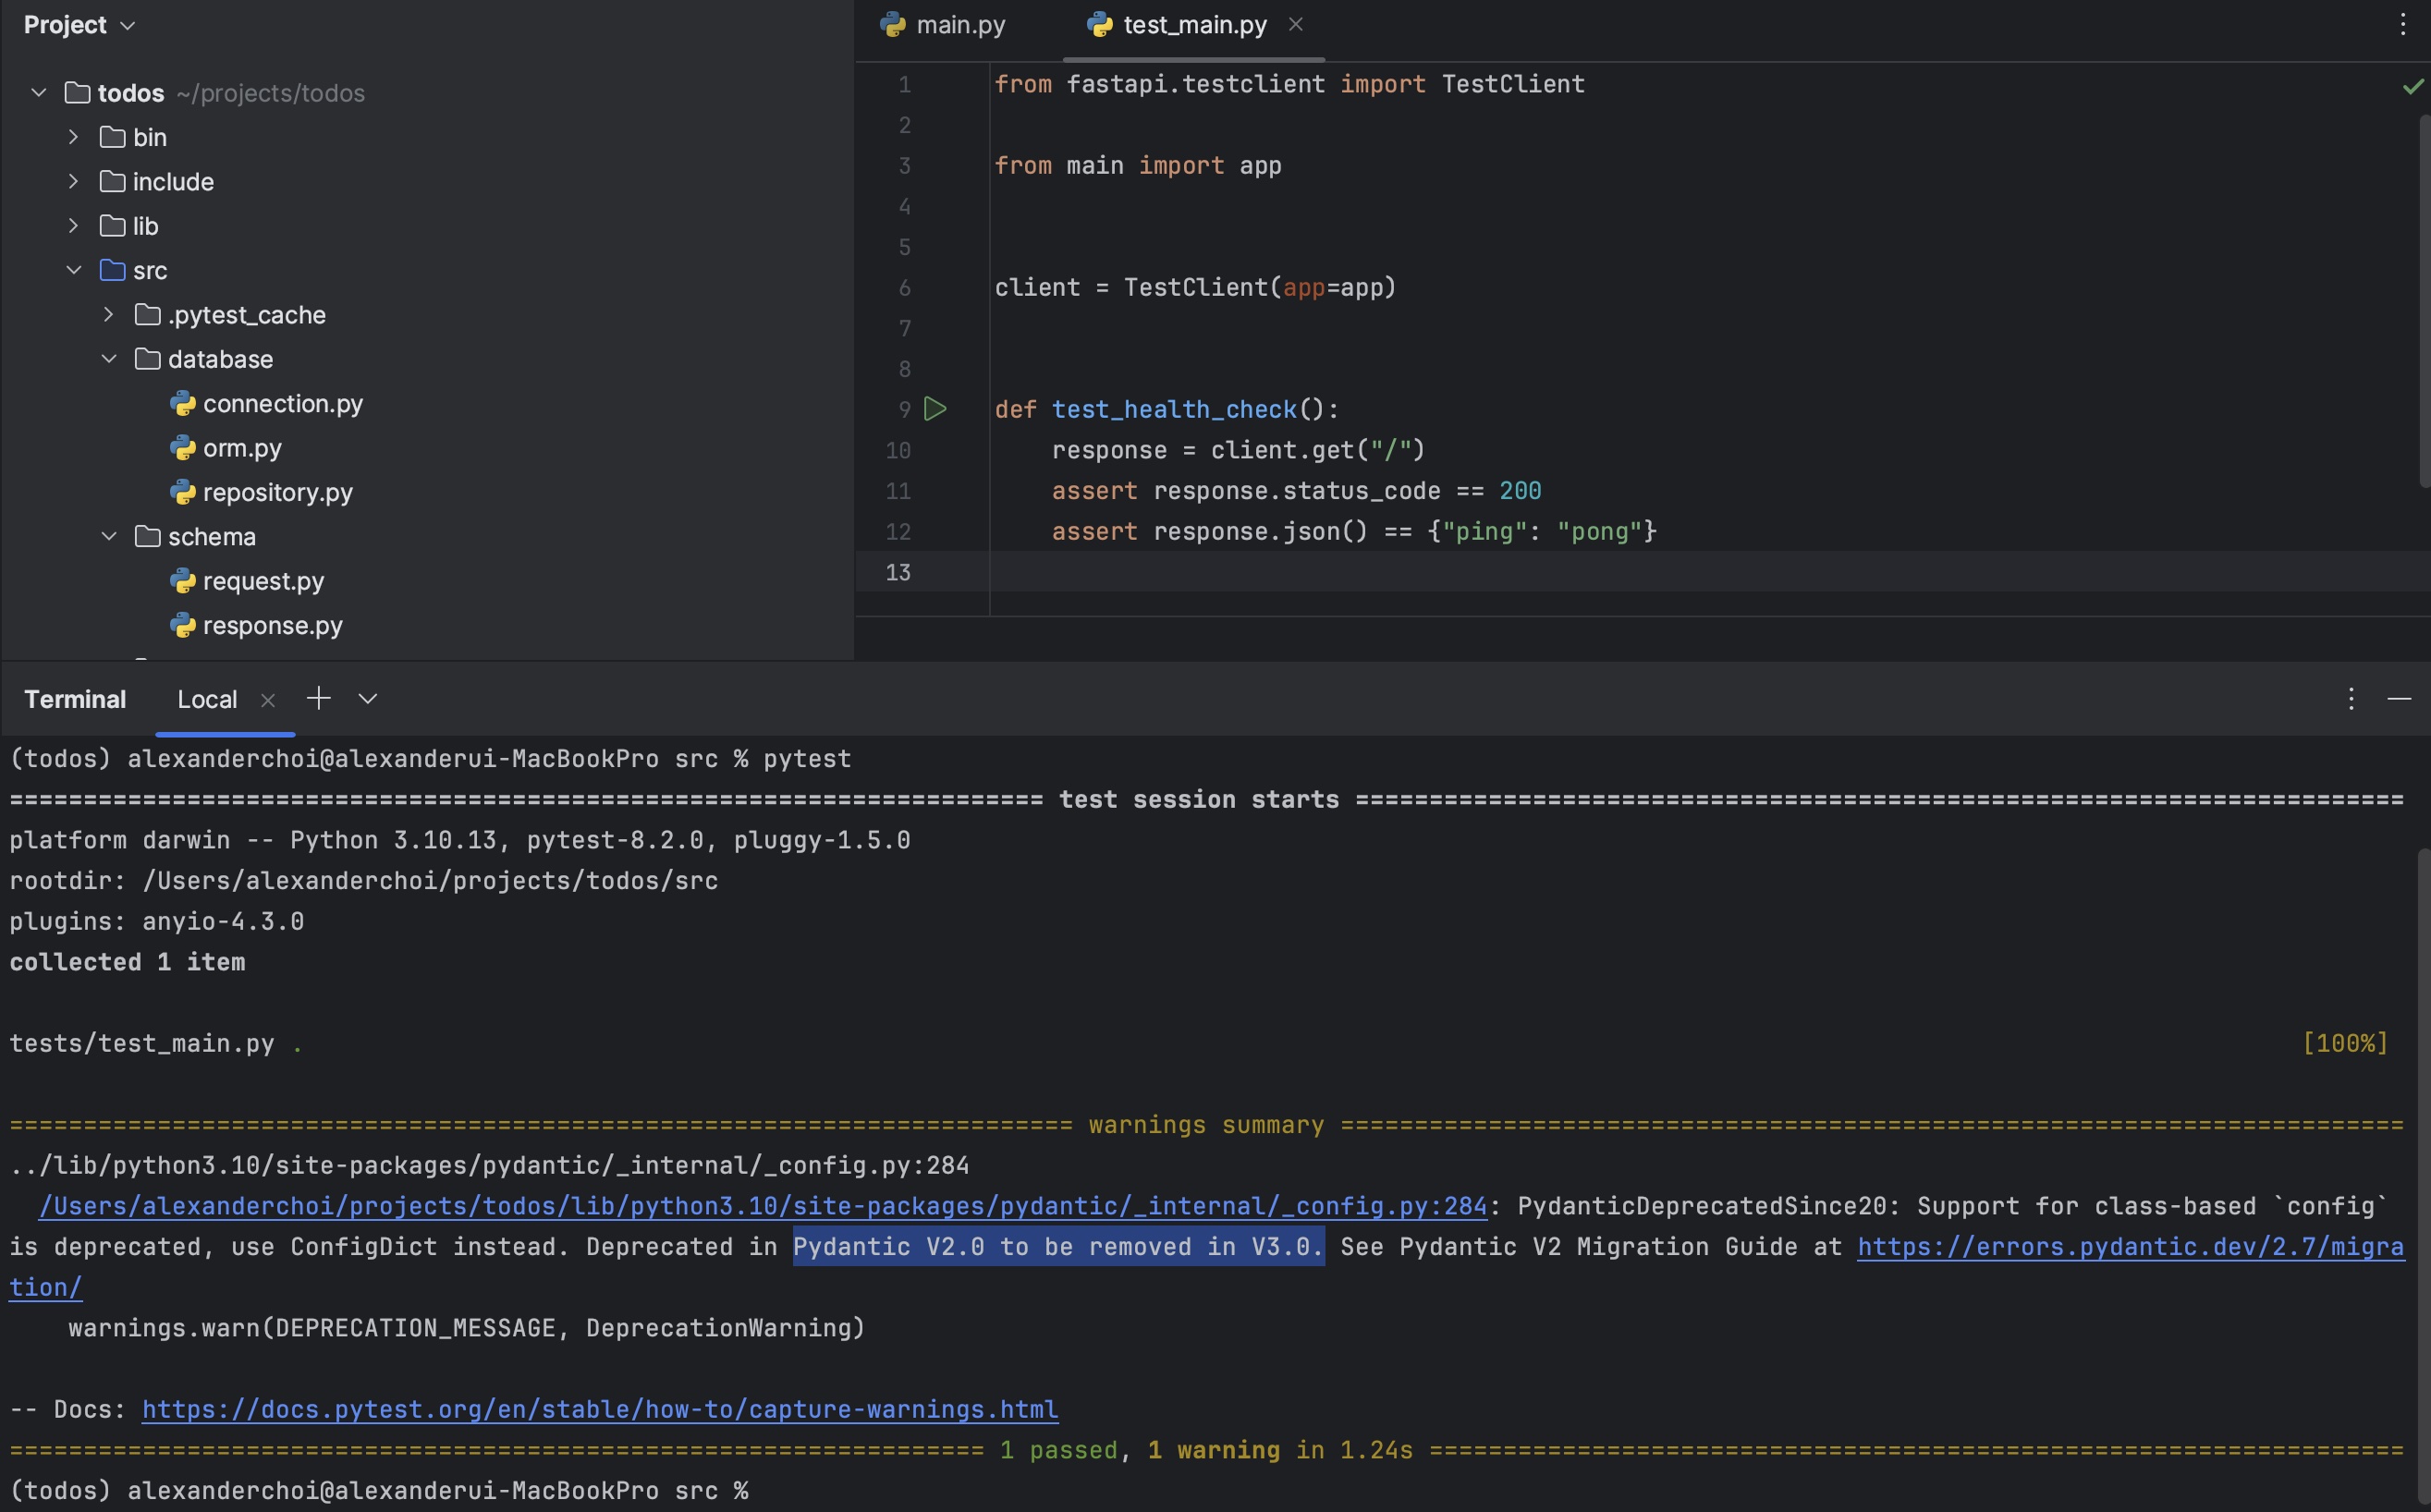Click 'collected 1 item' terminal text
2431x1512 pixels.
tap(127, 962)
